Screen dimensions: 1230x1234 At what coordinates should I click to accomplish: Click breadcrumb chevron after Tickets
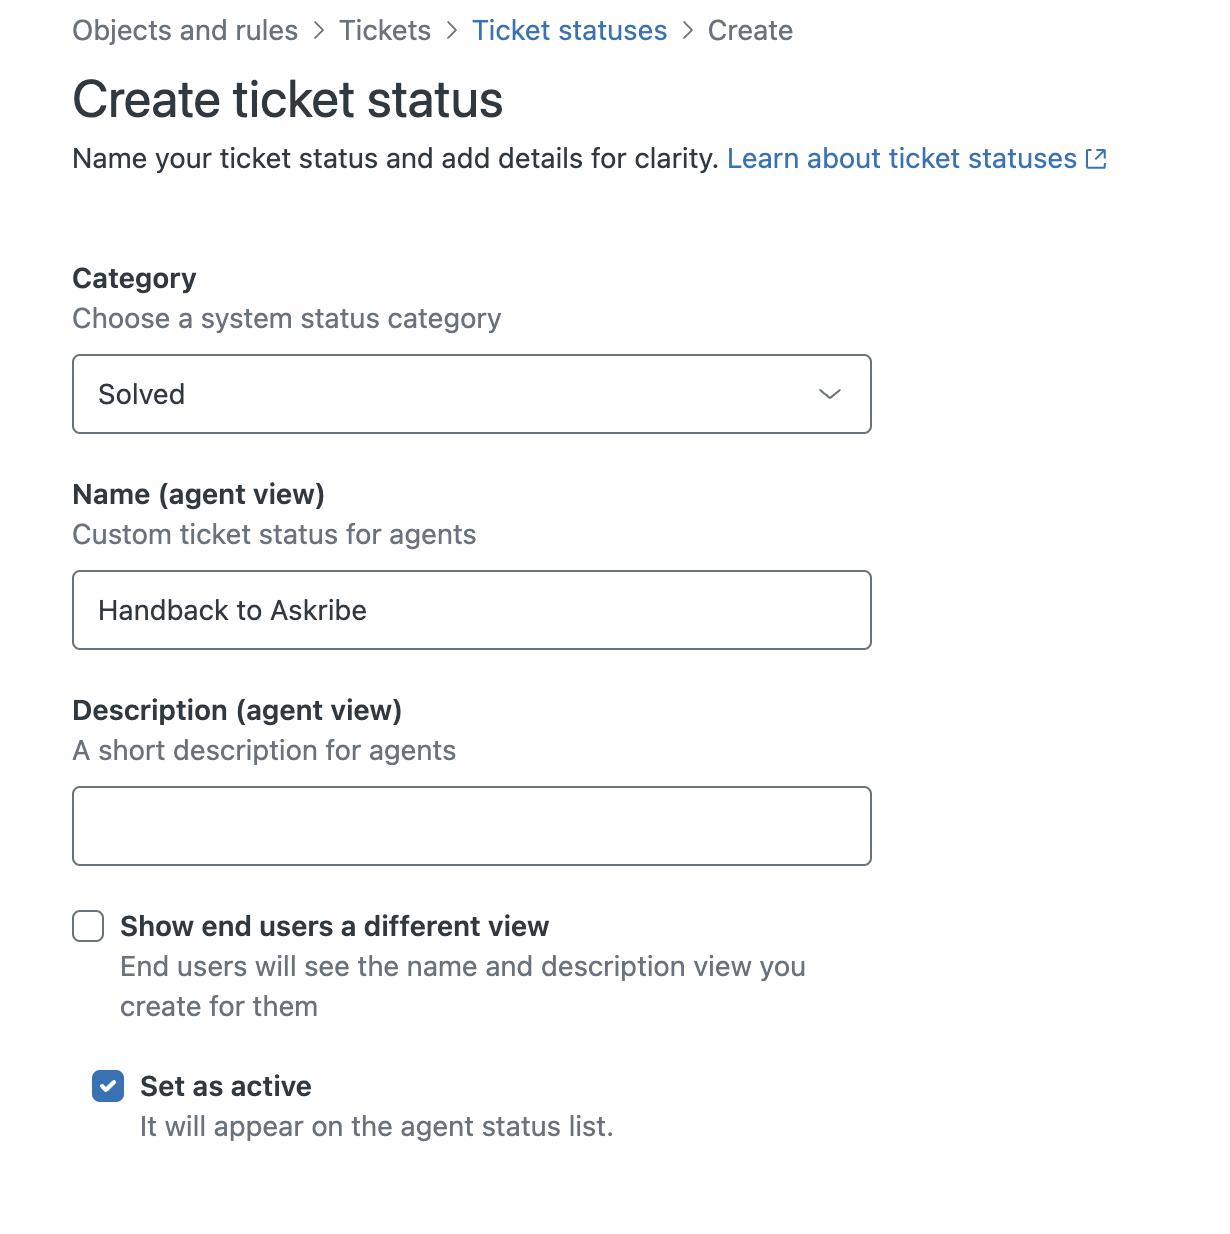pos(452,31)
